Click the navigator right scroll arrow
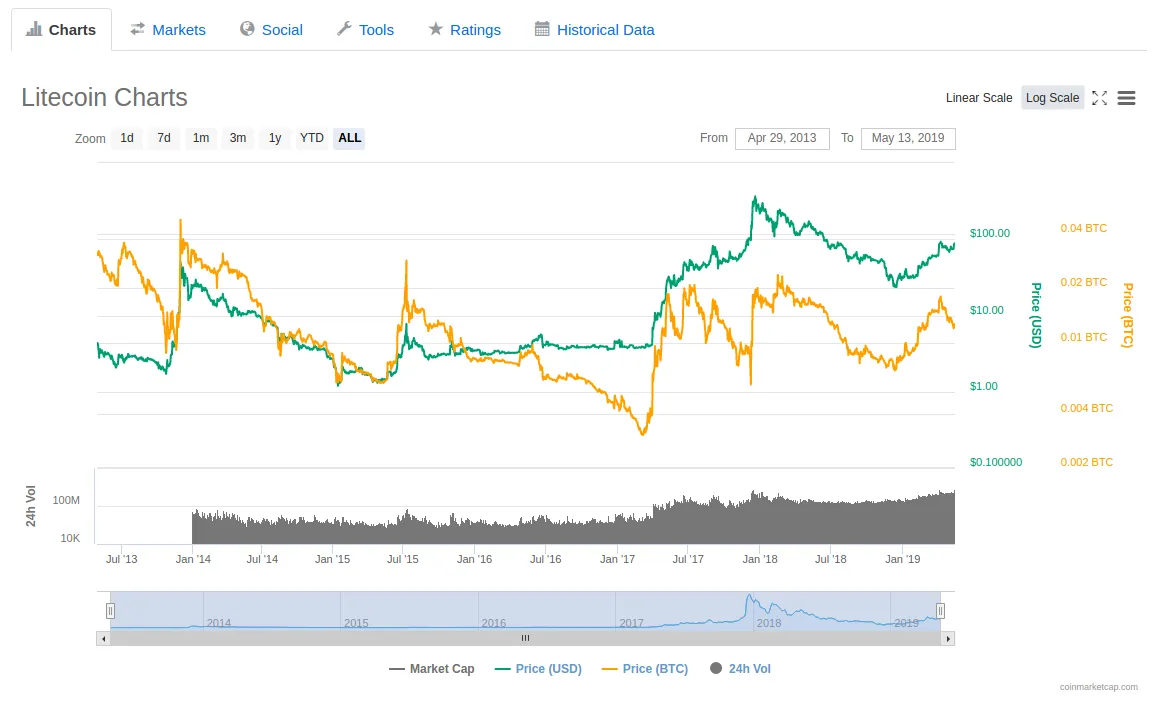The image size is (1164, 710). [x=948, y=639]
